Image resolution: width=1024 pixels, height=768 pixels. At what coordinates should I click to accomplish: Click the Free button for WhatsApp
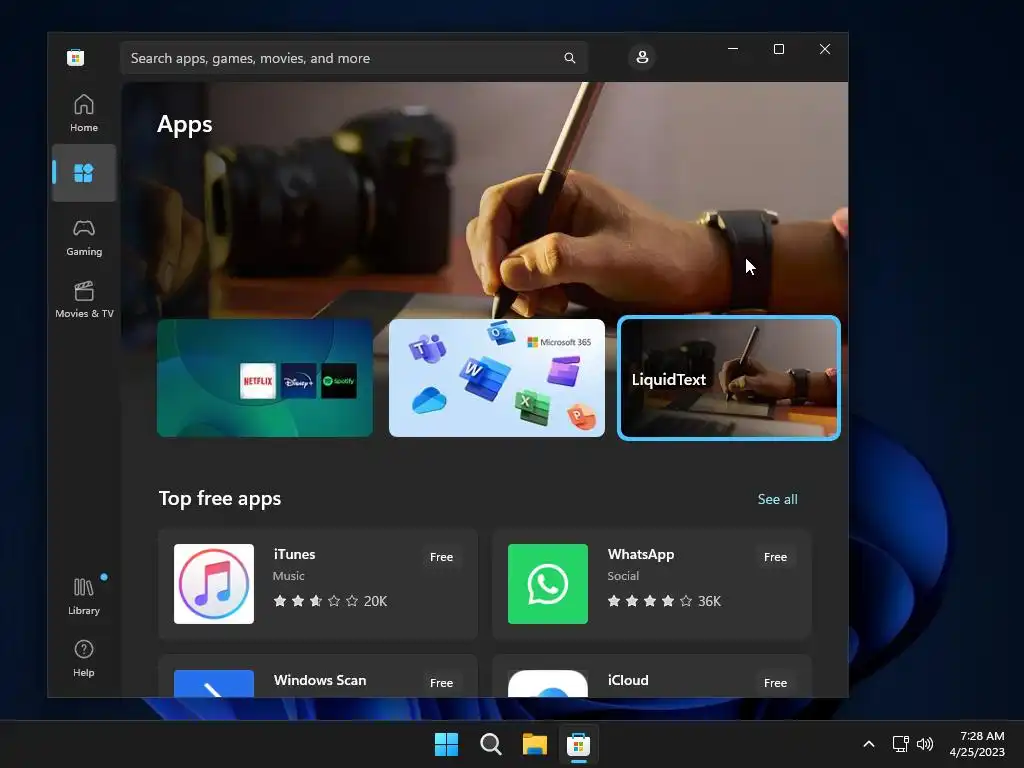click(775, 557)
